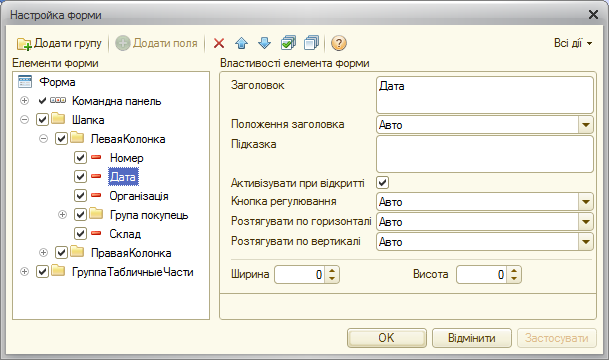This screenshot has width=609, height=360.
Task: Select the 'Група покупець' tree row
Action: click(x=149, y=215)
